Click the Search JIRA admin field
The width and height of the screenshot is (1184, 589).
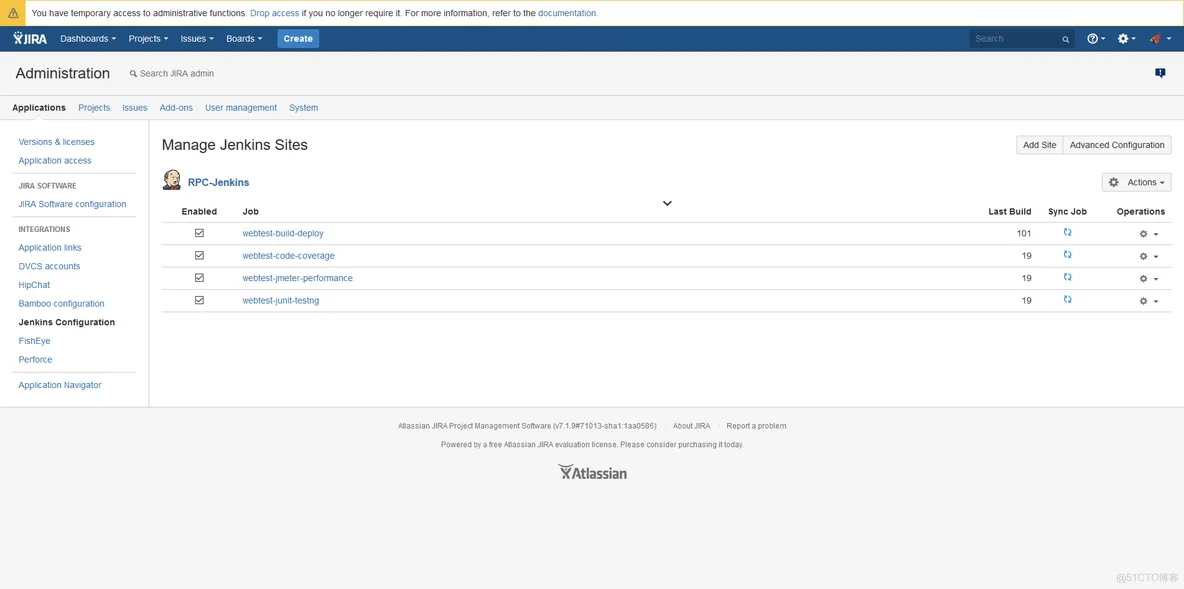(177, 73)
